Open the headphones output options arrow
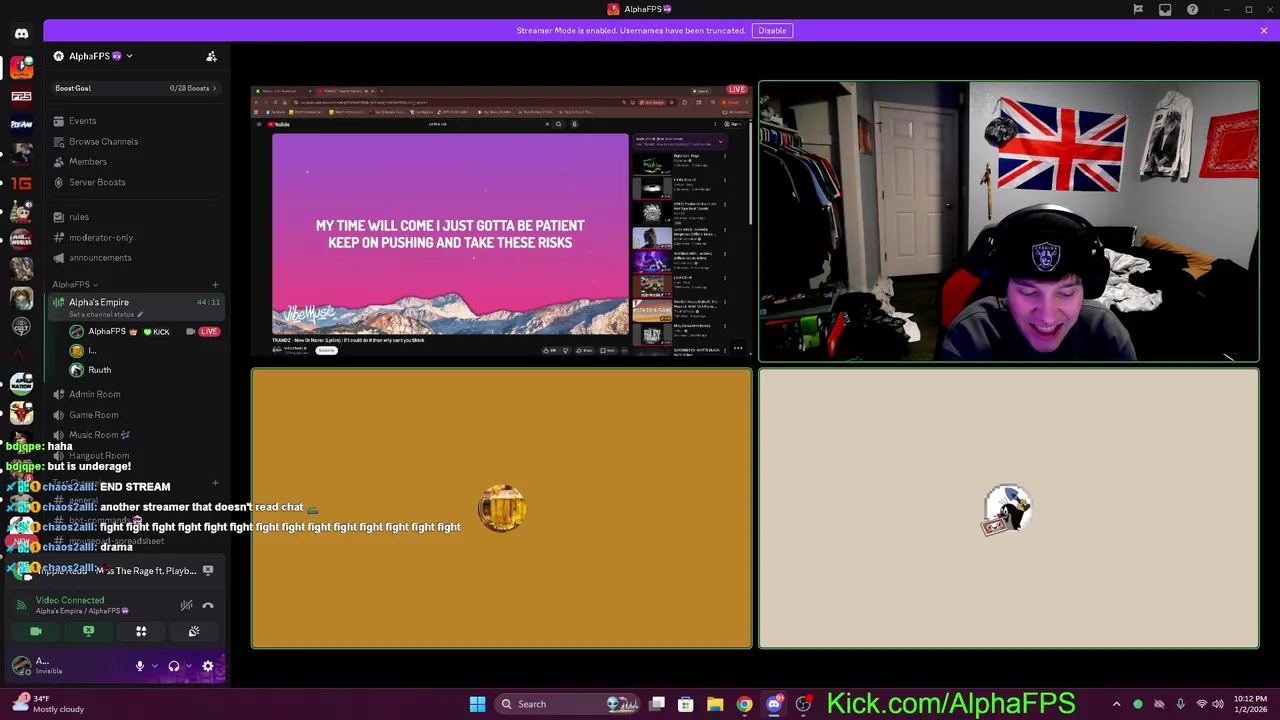This screenshot has width=1280, height=720. [188, 666]
